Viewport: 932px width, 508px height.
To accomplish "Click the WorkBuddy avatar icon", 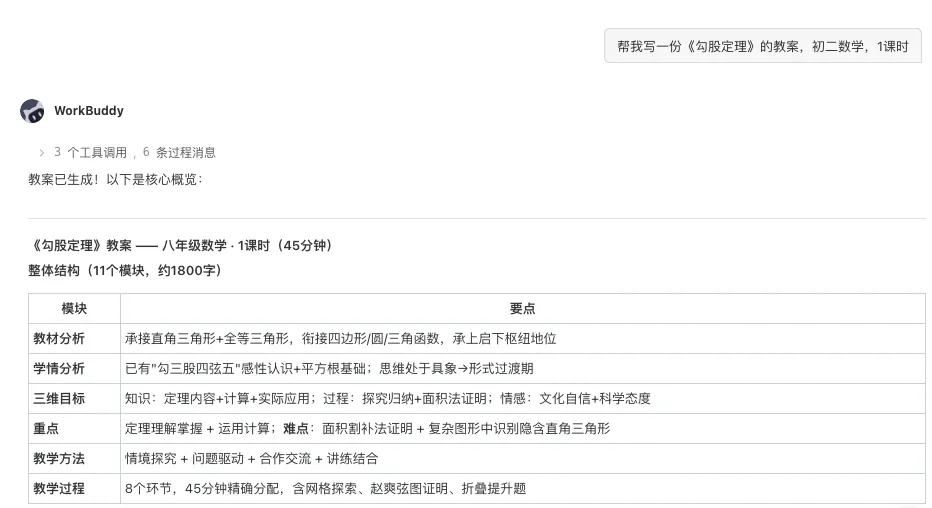I will pos(32,111).
